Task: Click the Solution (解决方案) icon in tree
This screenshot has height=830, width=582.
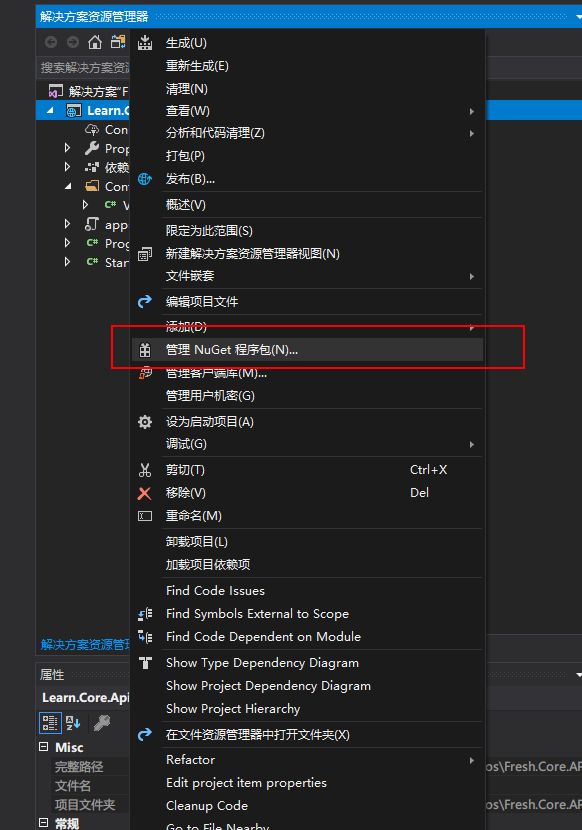Action: pyautogui.click(x=56, y=91)
